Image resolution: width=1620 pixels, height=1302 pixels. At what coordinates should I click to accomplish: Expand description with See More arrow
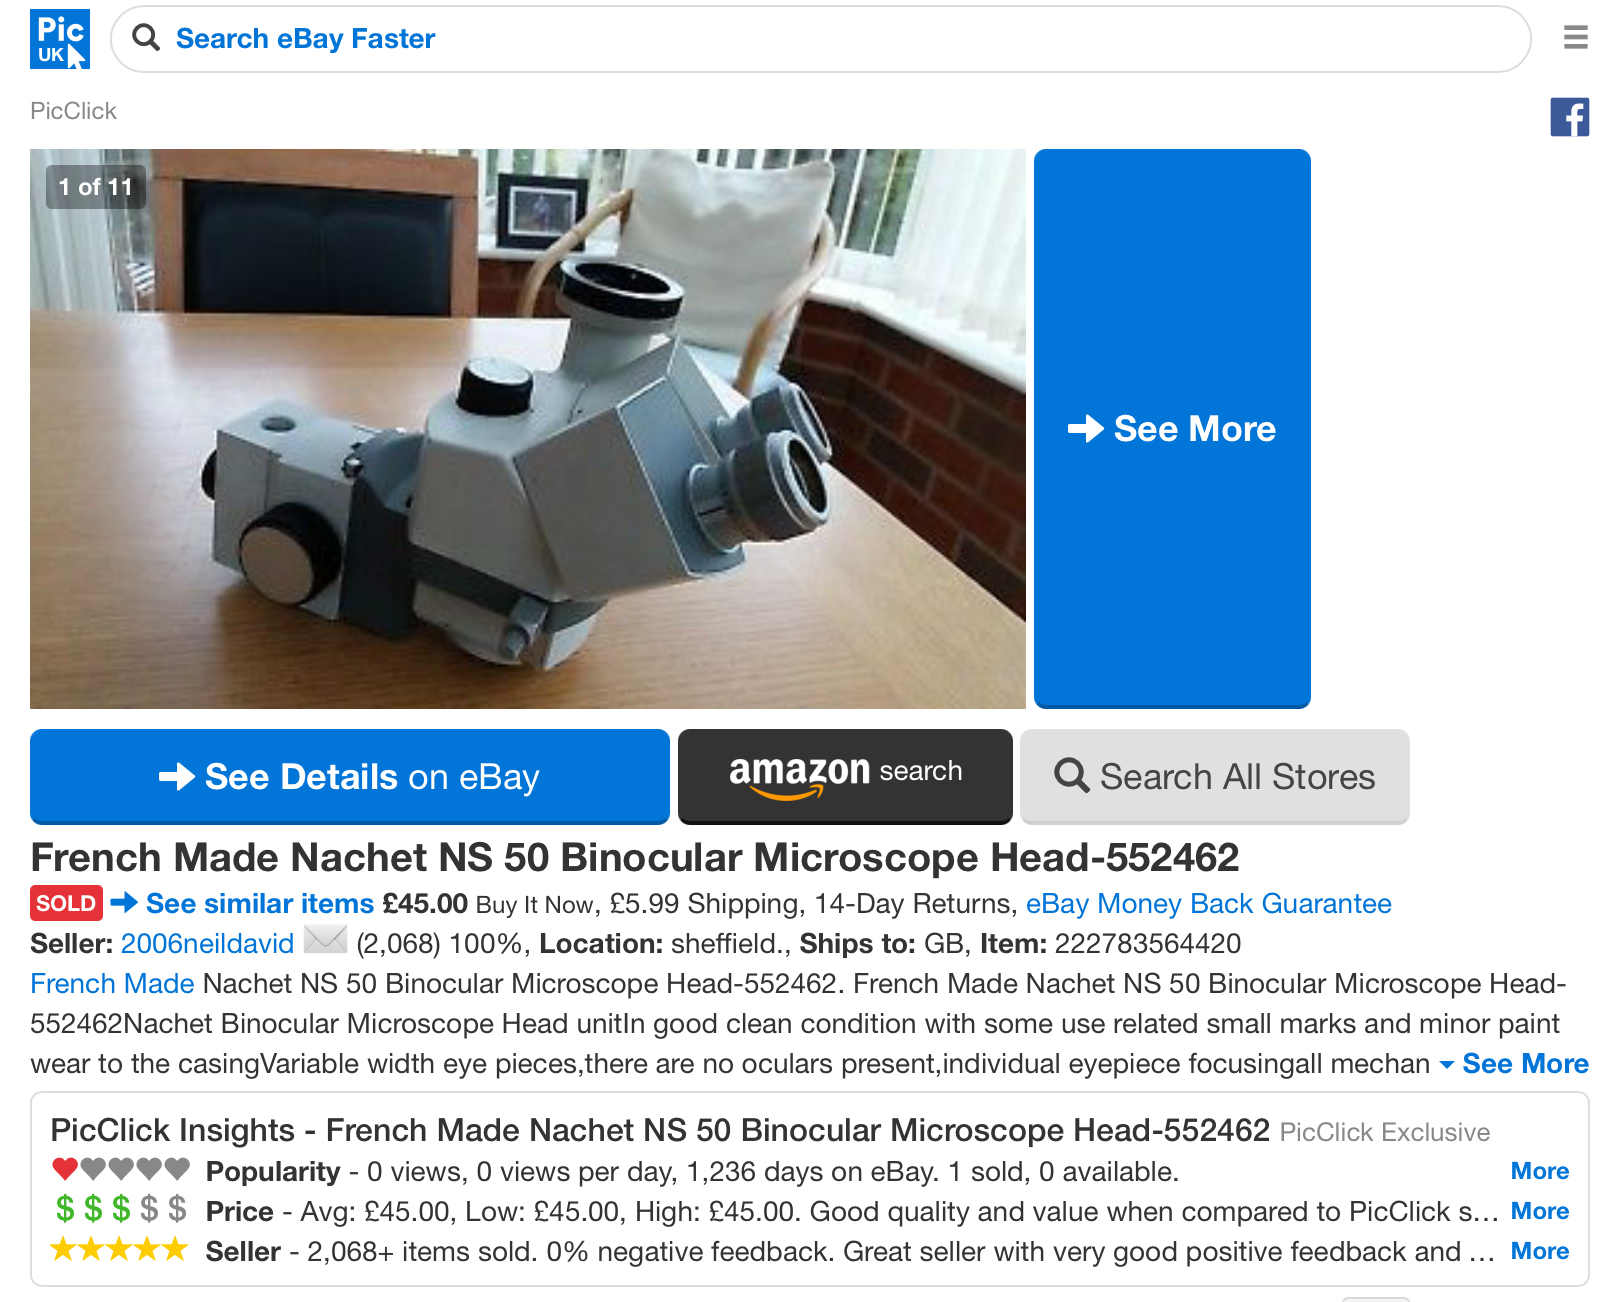(x=1514, y=1063)
